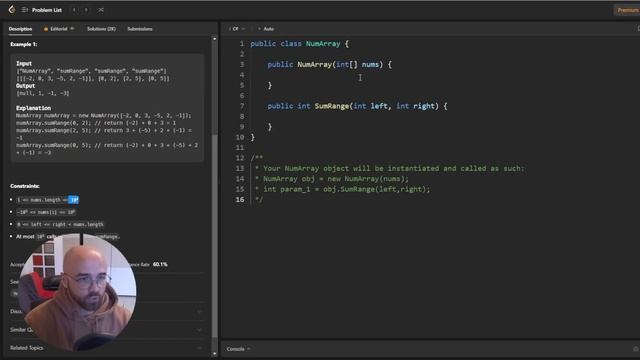This screenshot has height=360, width=640.
Task: Click line number 10 in the gutter
Action: 240,137
